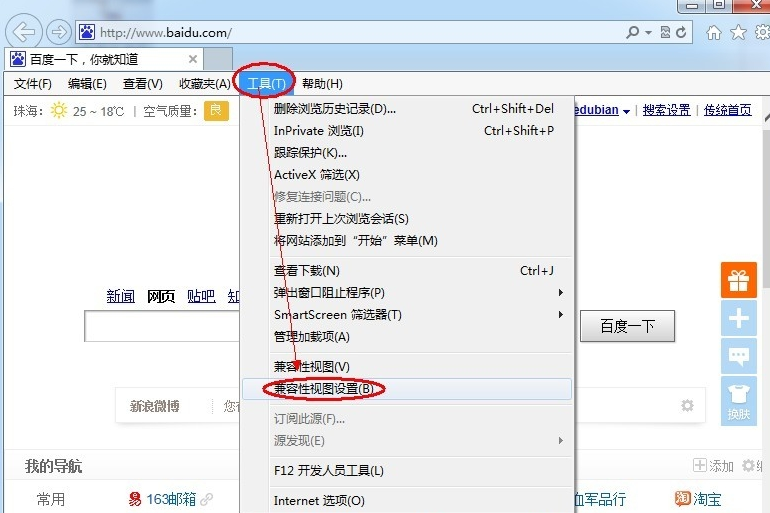Viewport: 770px width, 513px height.
Task: Expand 弹出窗口阻止程序(P) submenu
Action: (407, 293)
